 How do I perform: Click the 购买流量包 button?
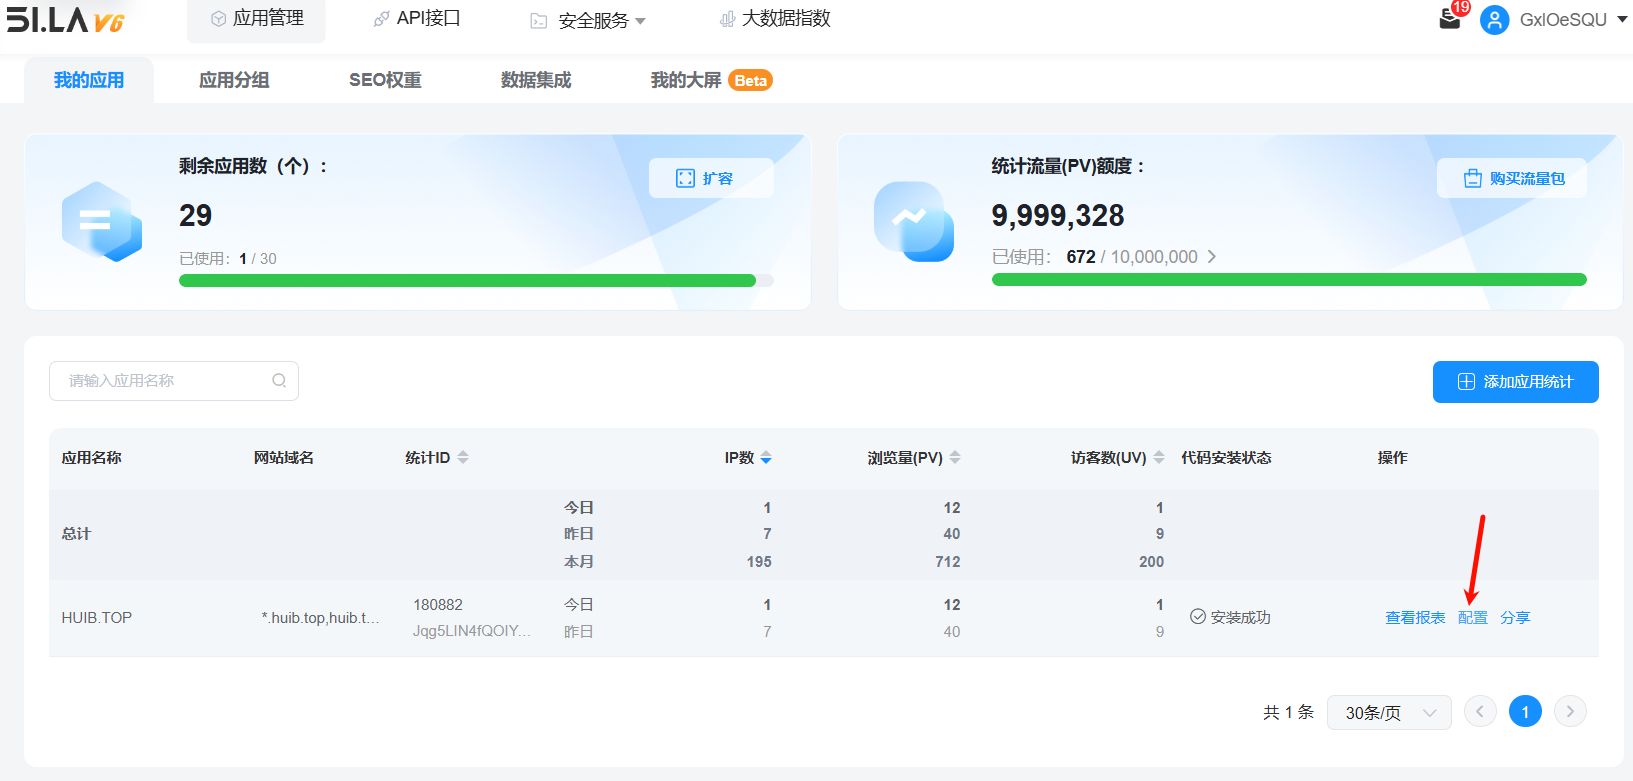pos(1513,178)
